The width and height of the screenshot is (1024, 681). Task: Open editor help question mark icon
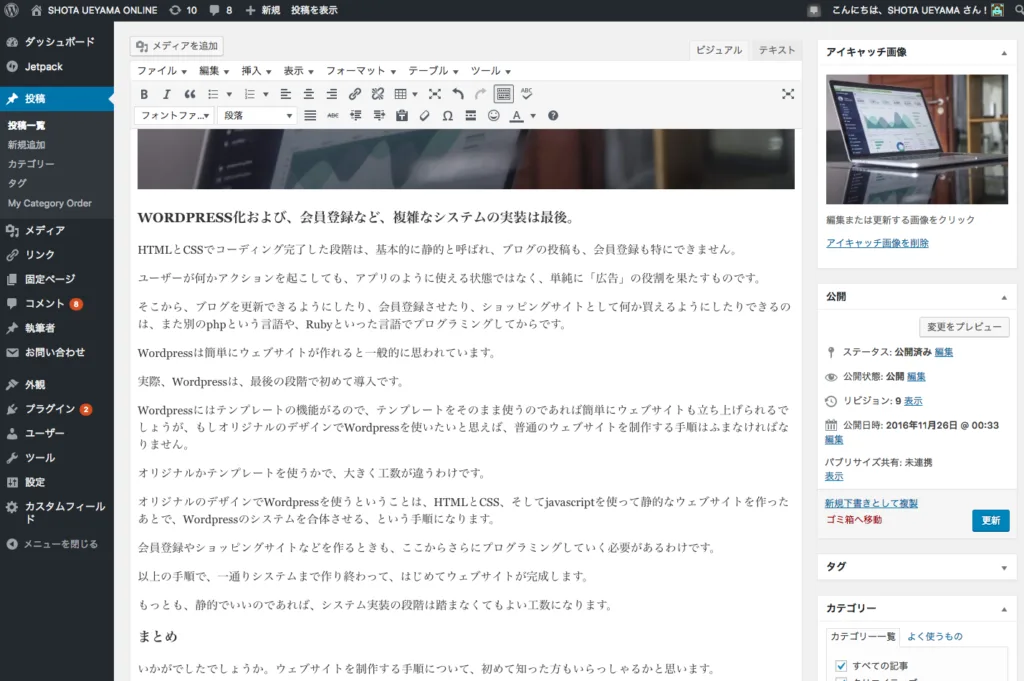click(553, 116)
